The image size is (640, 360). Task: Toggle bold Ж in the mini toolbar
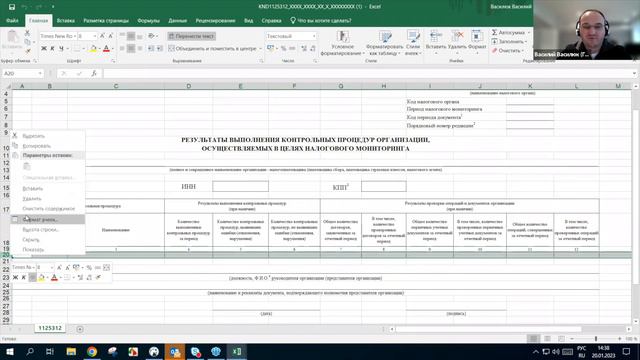tap(15, 278)
